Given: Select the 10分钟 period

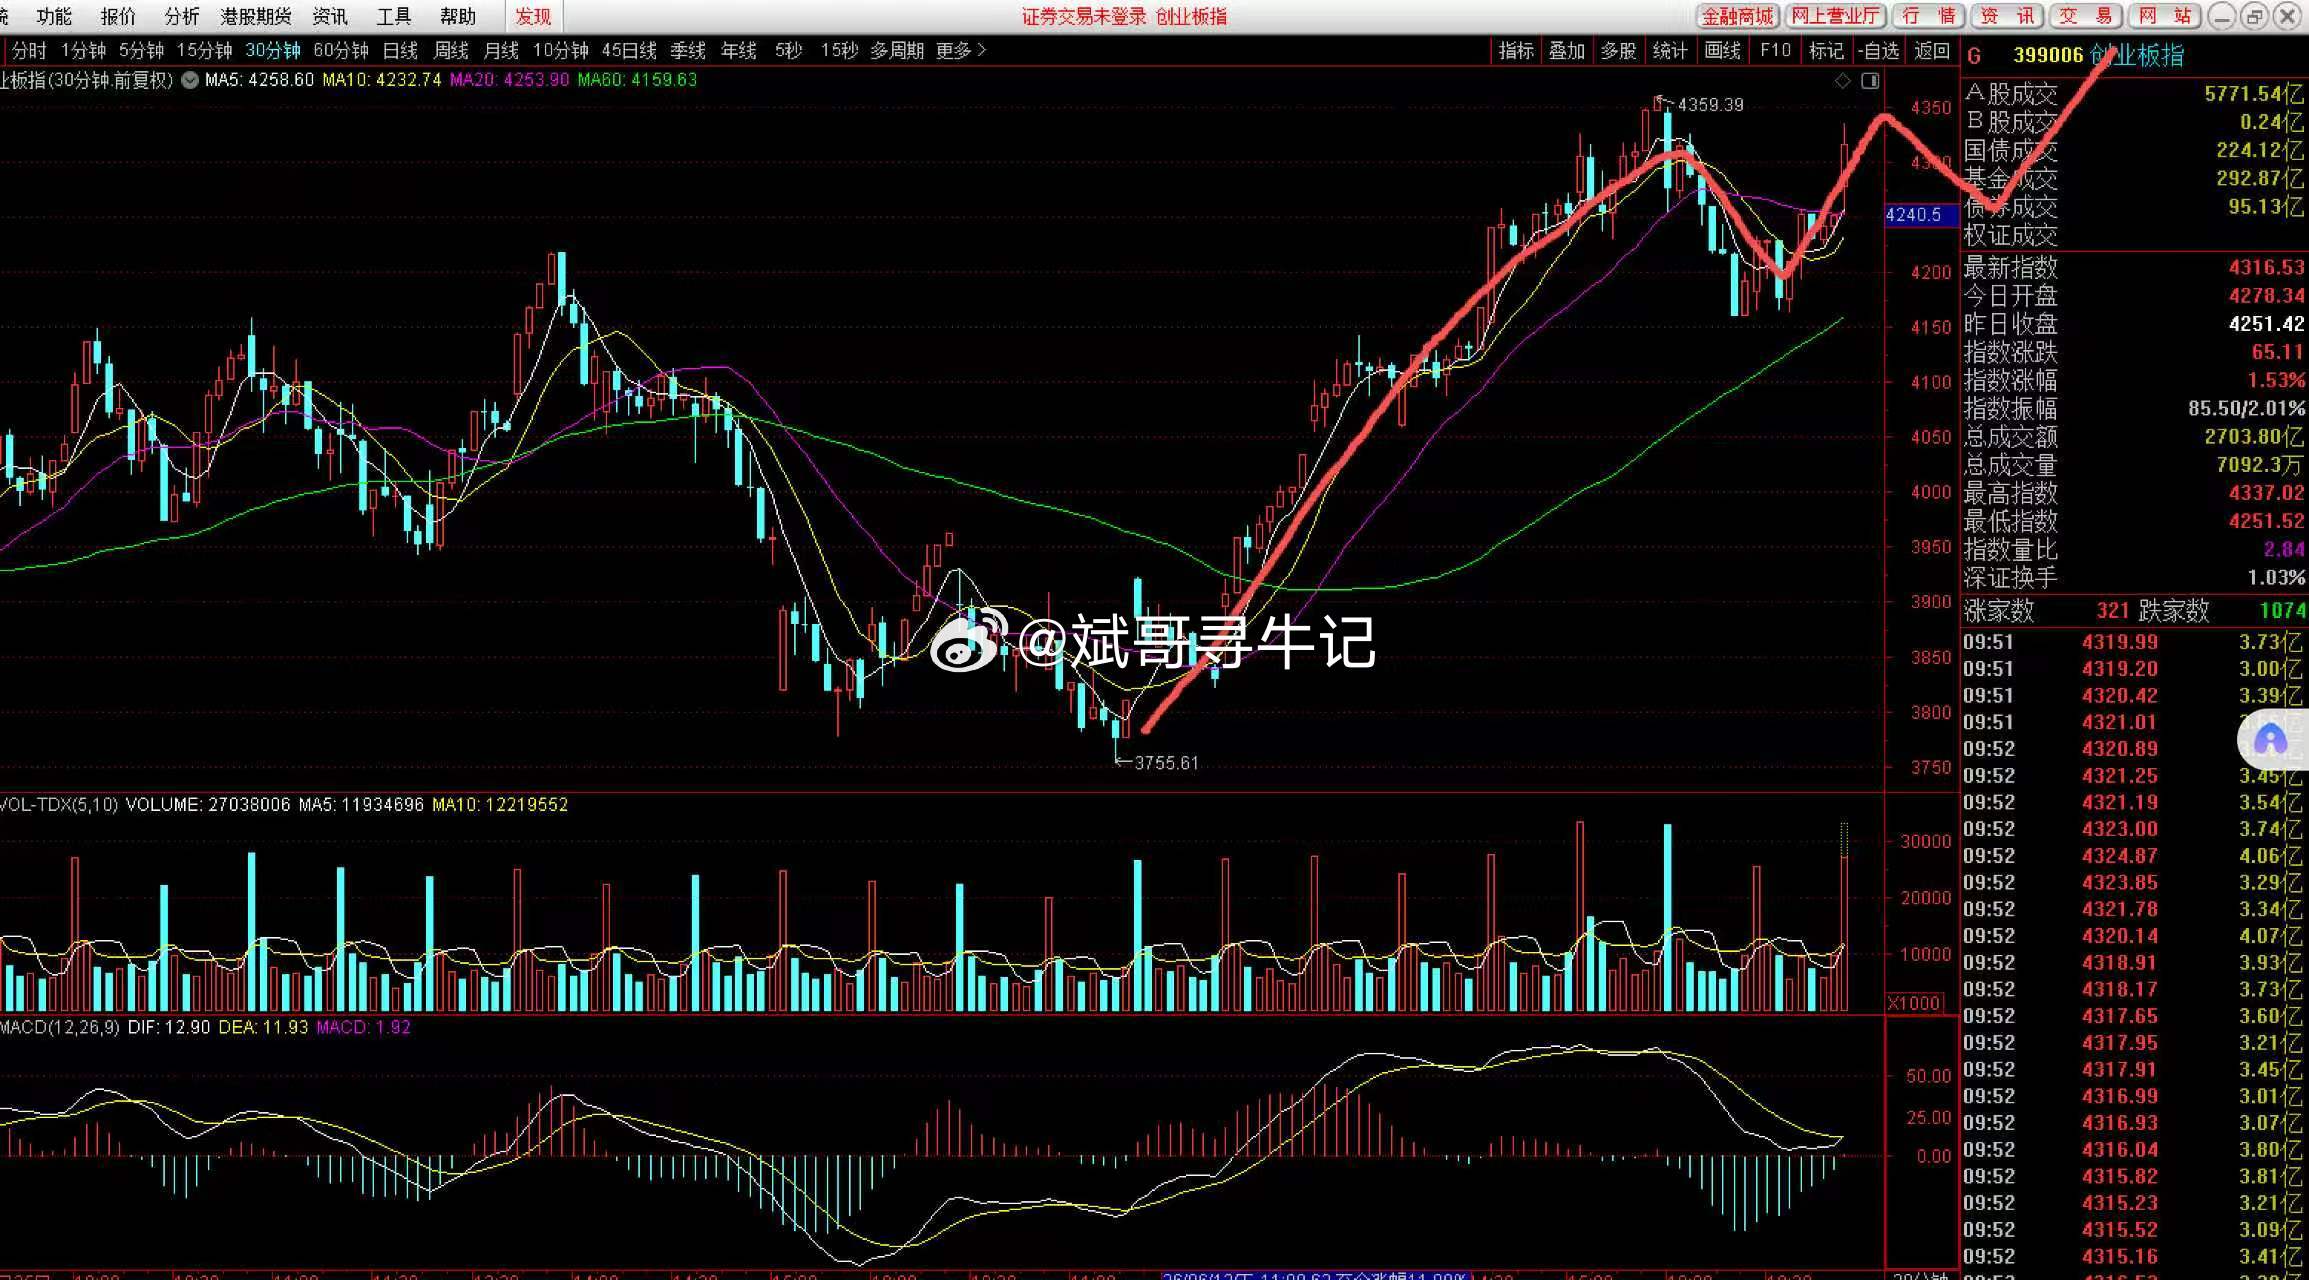Looking at the screenshot, I should pos(560,50).
